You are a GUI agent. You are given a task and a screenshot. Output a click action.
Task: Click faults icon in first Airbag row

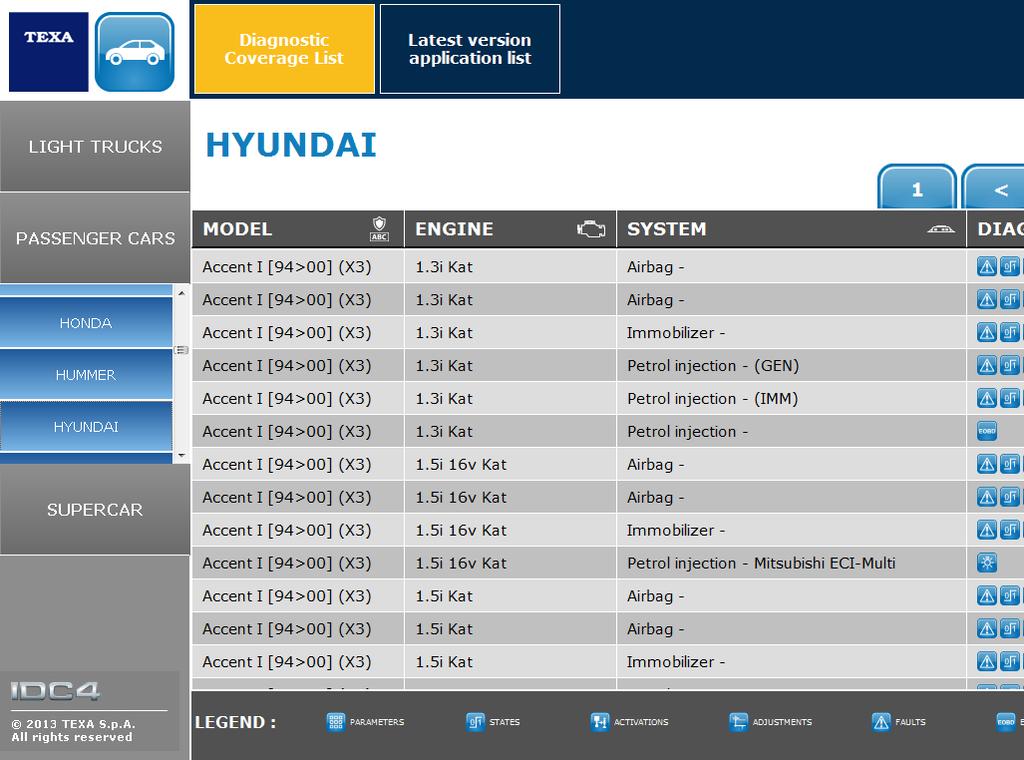986,266
